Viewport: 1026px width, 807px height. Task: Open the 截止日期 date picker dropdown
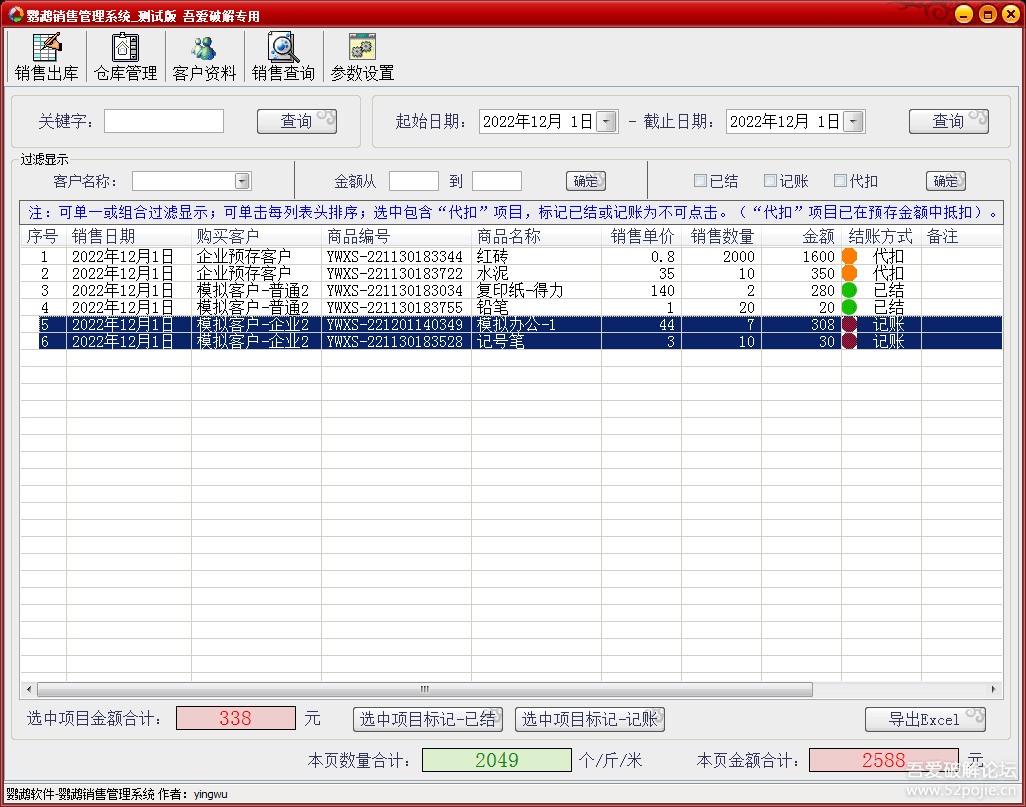coord(855,121)
